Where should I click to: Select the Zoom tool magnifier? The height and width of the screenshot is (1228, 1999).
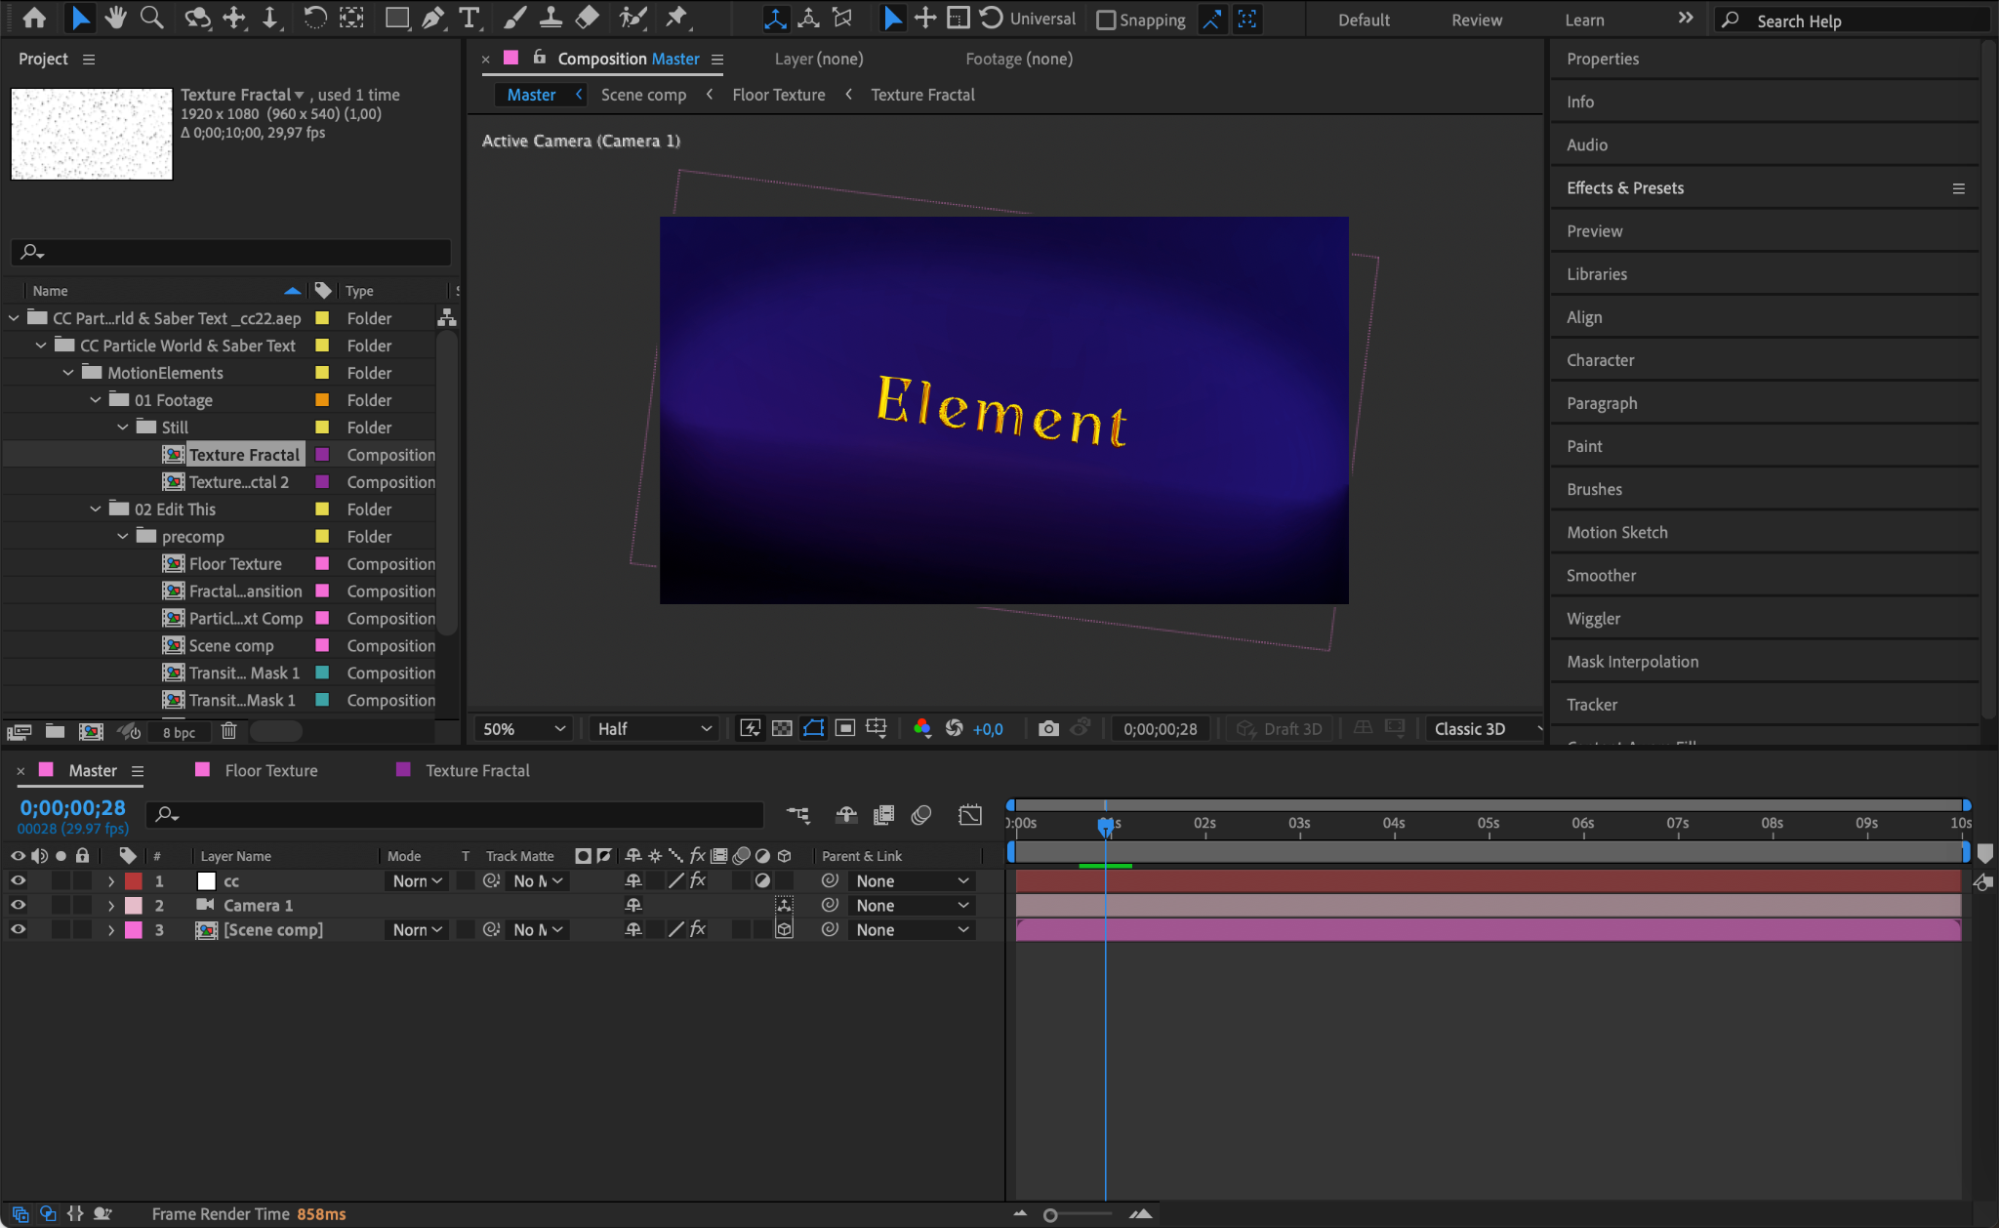click(x=152, y=18)
